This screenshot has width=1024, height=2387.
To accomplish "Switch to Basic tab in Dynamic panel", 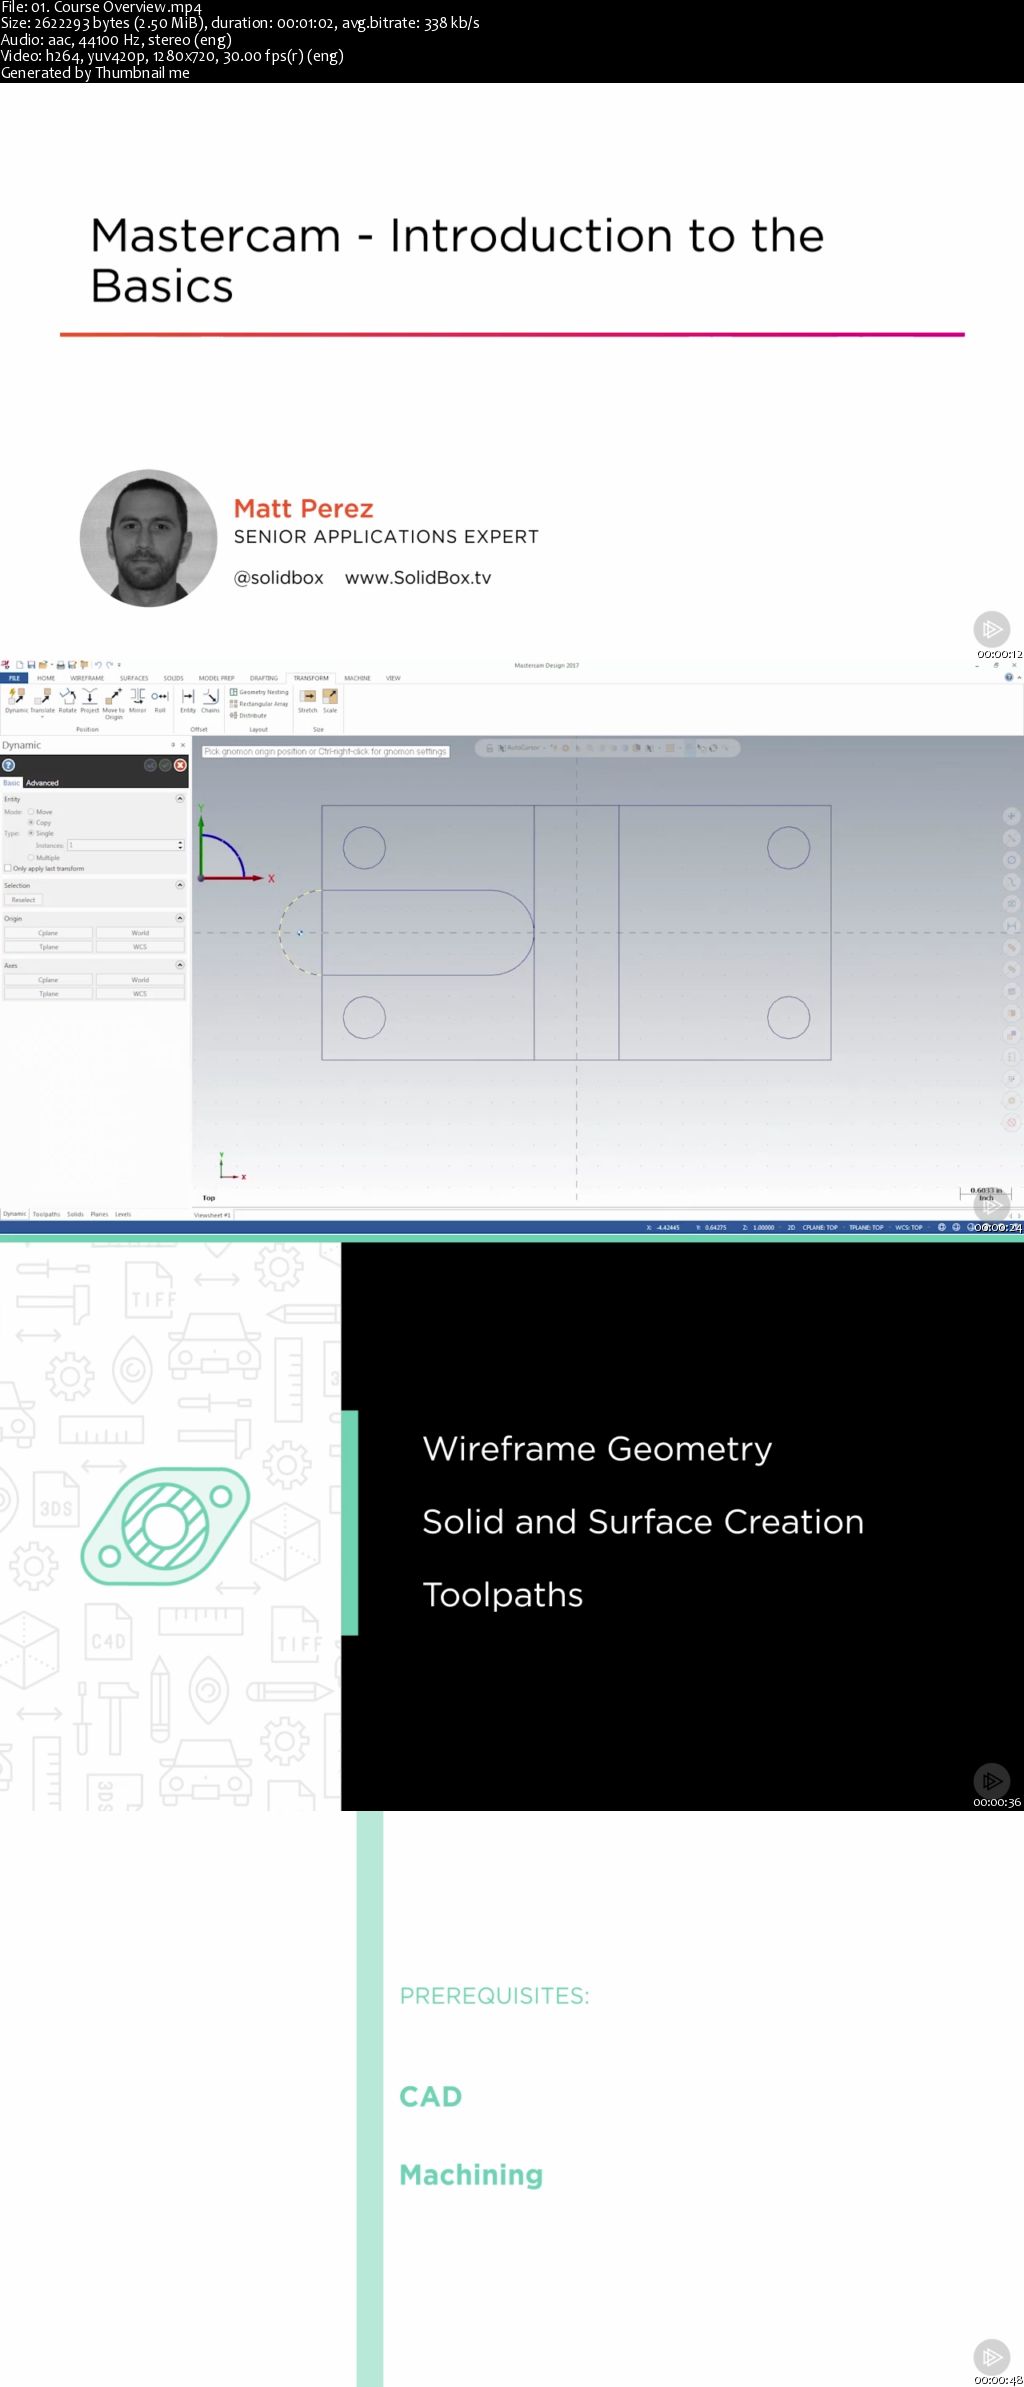I will (x=11, y=783).
